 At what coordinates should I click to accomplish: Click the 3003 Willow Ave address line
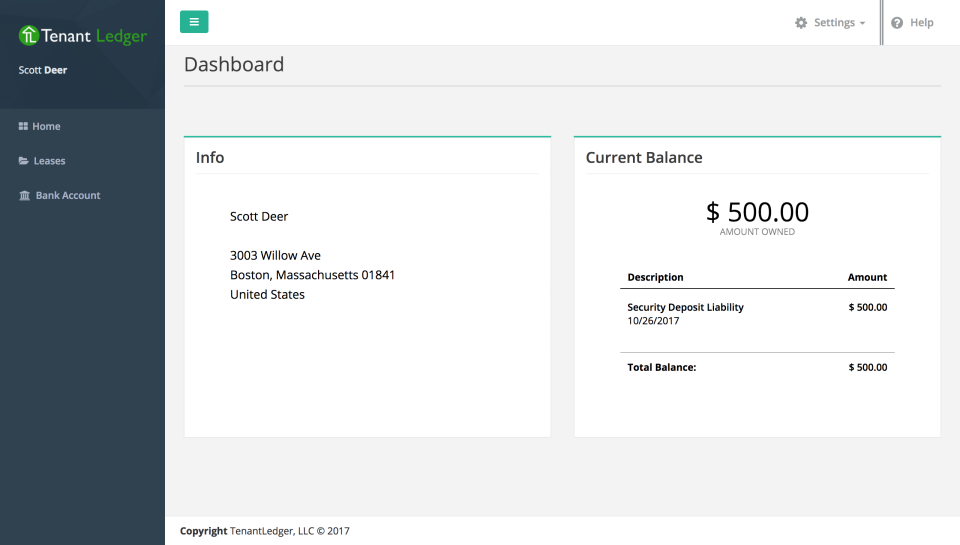tap(275, 256)
